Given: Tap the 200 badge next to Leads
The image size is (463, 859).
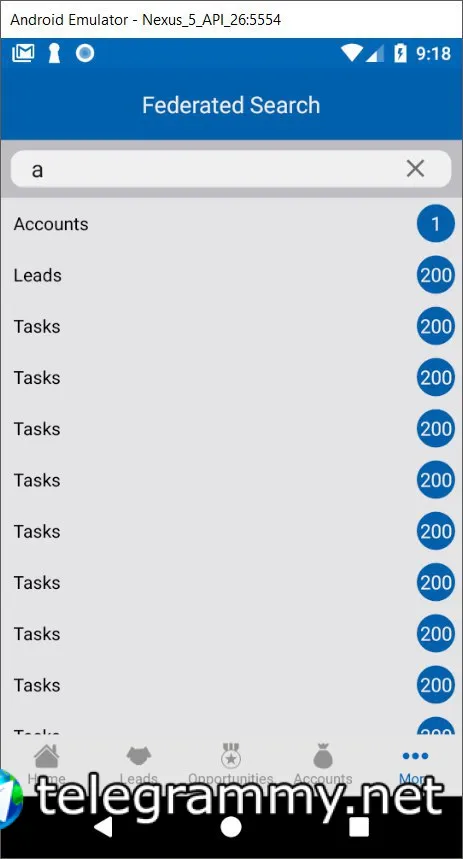Looking at the screenshot, I should pos(436,275).
